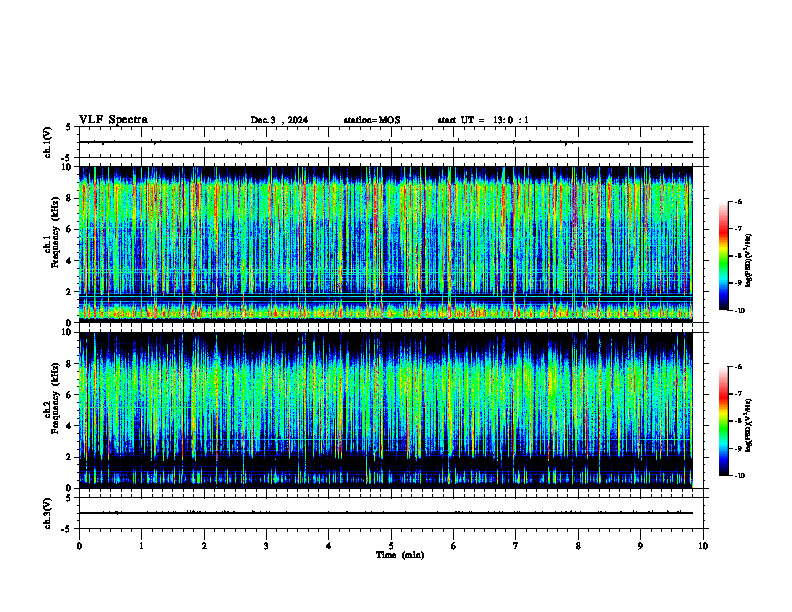The image size is (792, 612).
Task: Click the ch.2 frequency axis "2" tick label
Action: tap(69, 457)
